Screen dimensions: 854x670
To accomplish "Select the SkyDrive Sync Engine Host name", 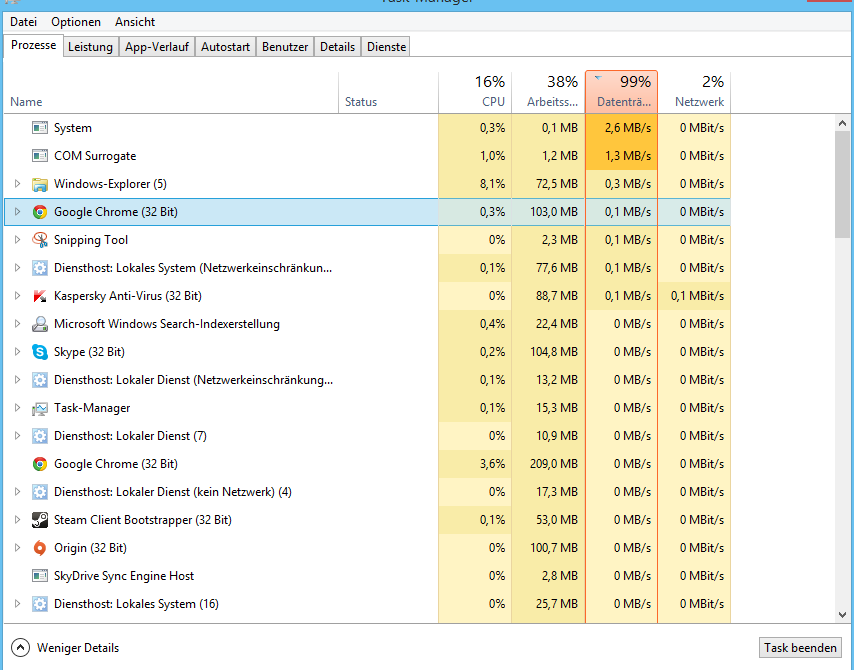I will coord(124,576).
